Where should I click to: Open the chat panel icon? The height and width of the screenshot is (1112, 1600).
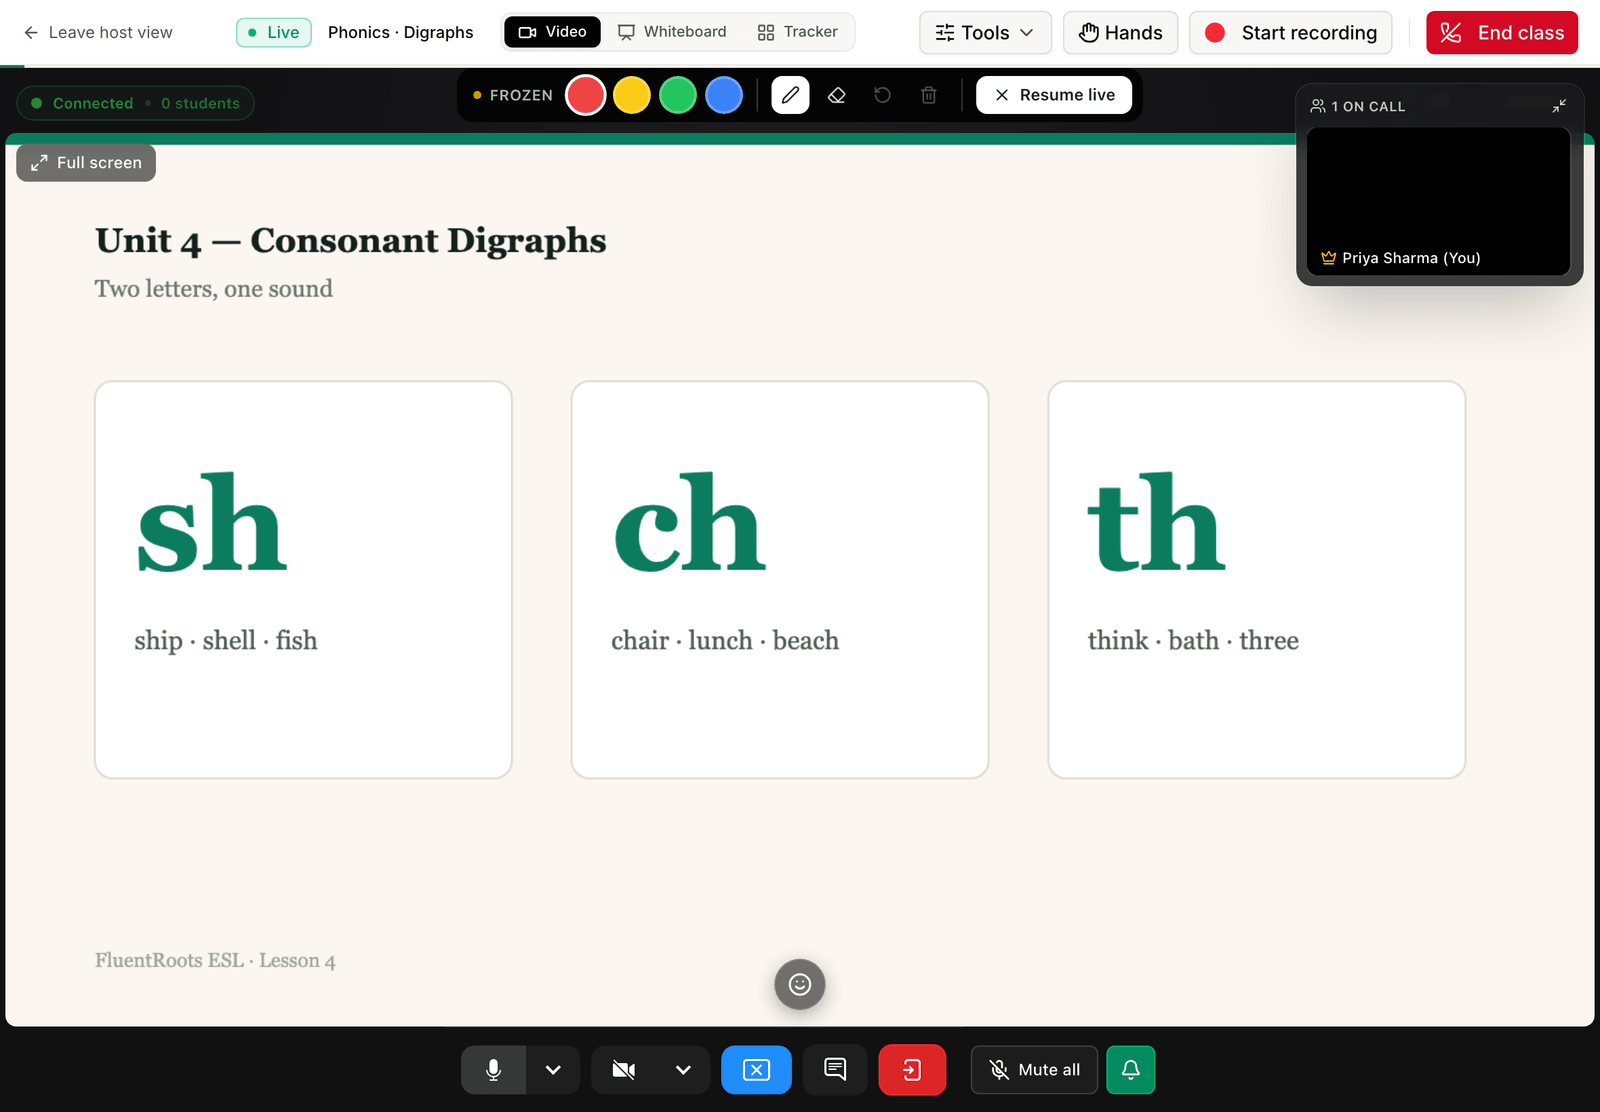835,1070
